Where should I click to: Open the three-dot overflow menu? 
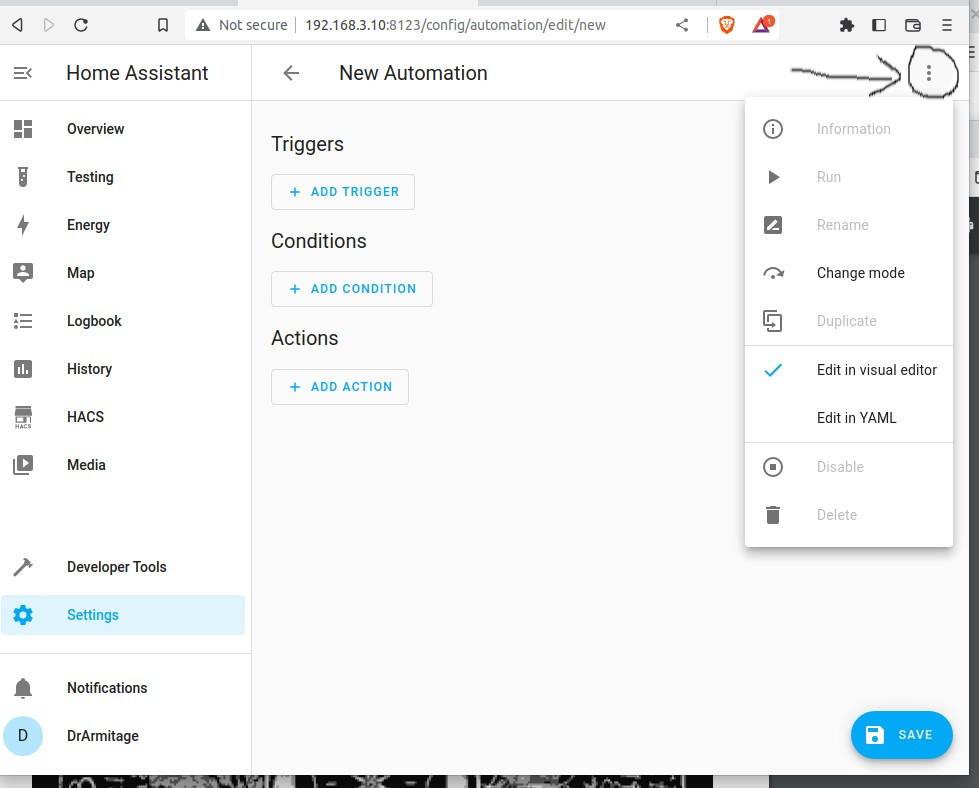pos(928,73)
